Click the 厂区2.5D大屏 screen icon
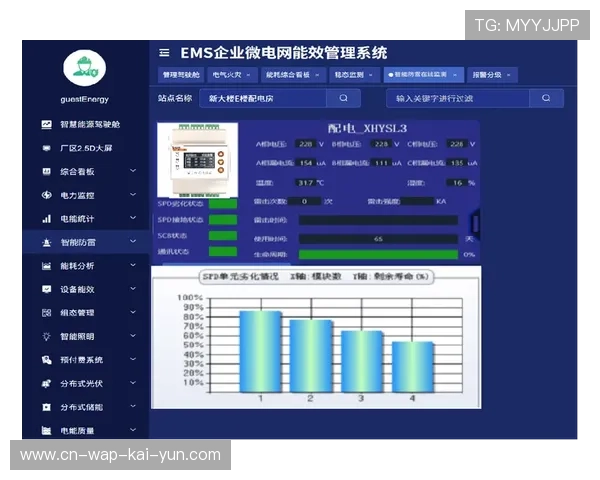600x480 pixels. pyautogui.click(x=46, y=148)
